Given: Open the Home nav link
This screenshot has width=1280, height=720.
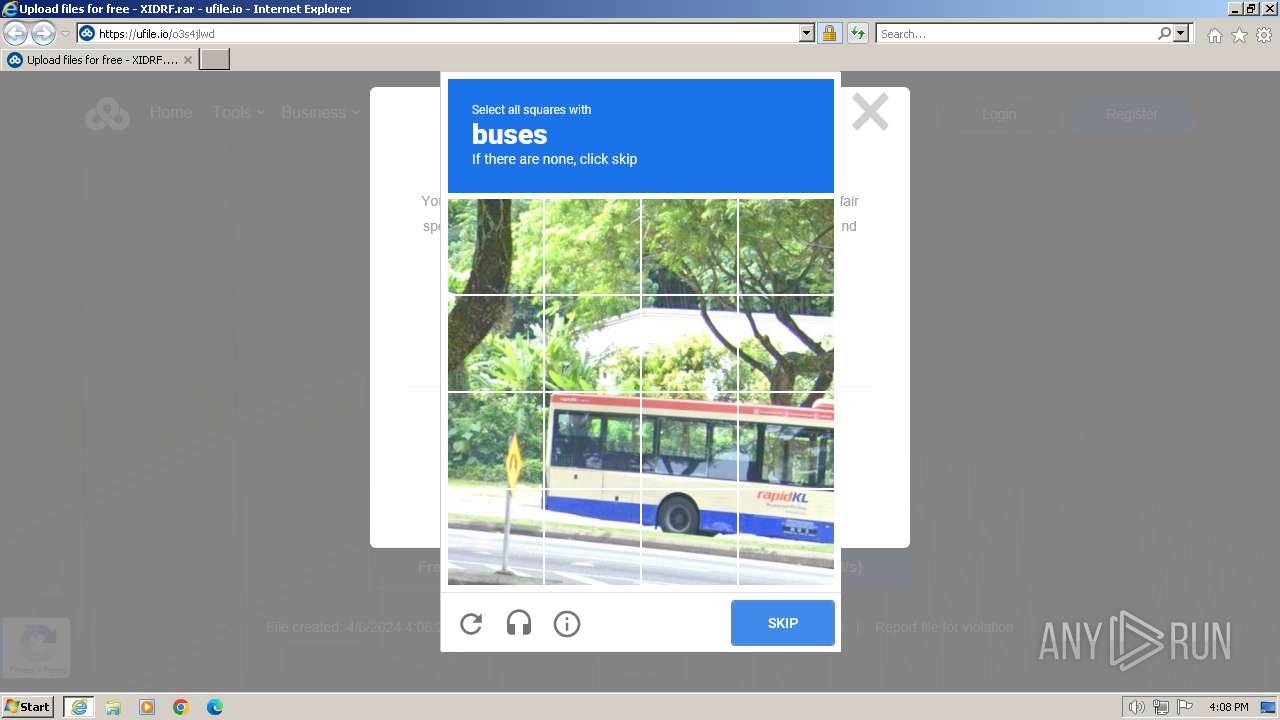Looking at the screenshot, I should [171, 113].
